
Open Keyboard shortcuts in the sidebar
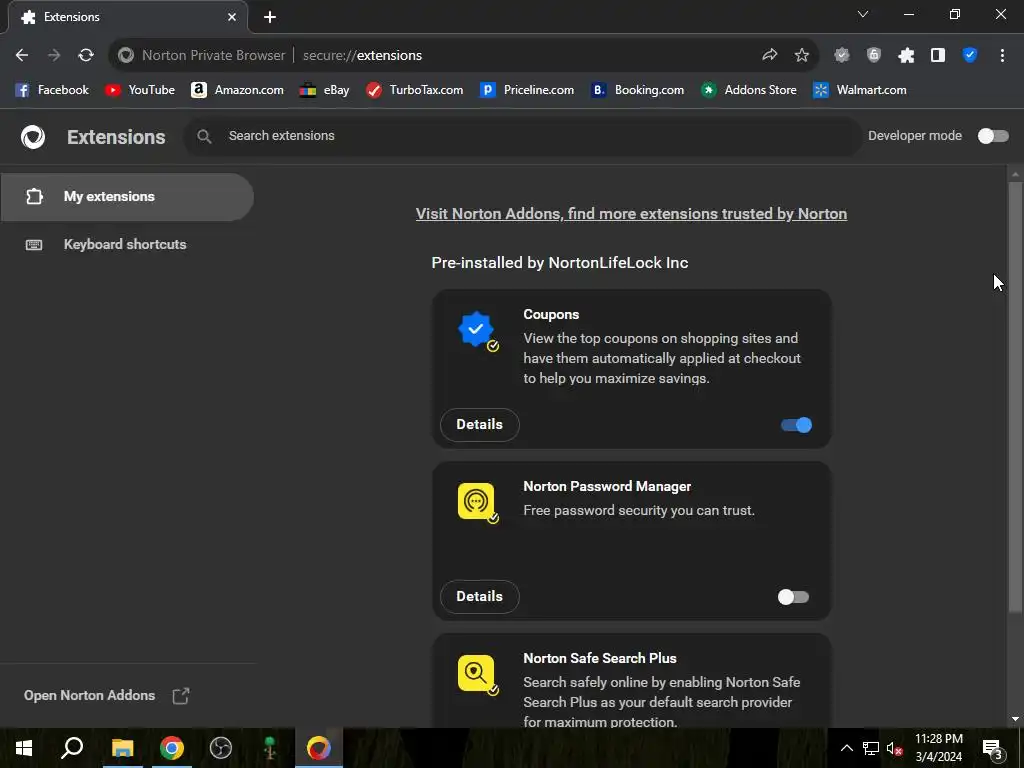127,244
